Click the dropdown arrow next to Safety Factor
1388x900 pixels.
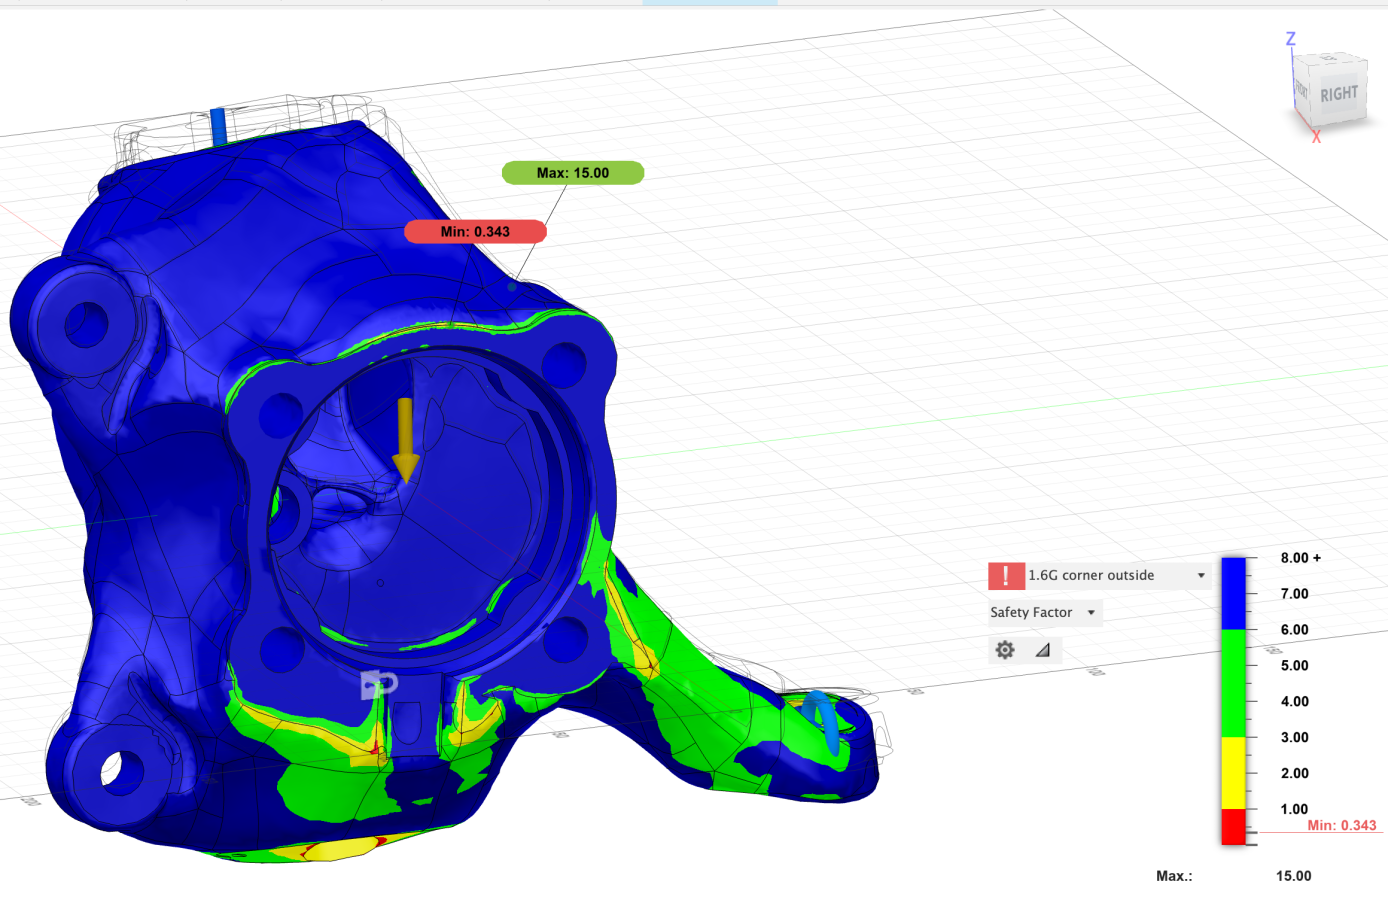tap(1091, 613)
